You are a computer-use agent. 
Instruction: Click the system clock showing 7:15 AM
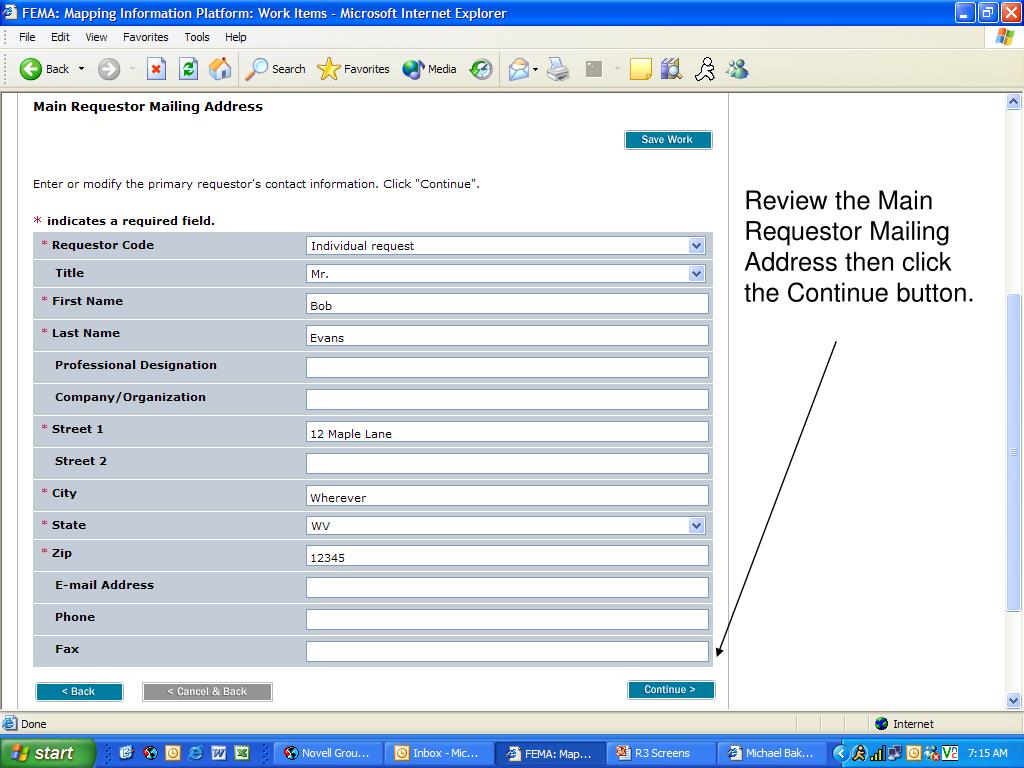click(x=987, y=753)
